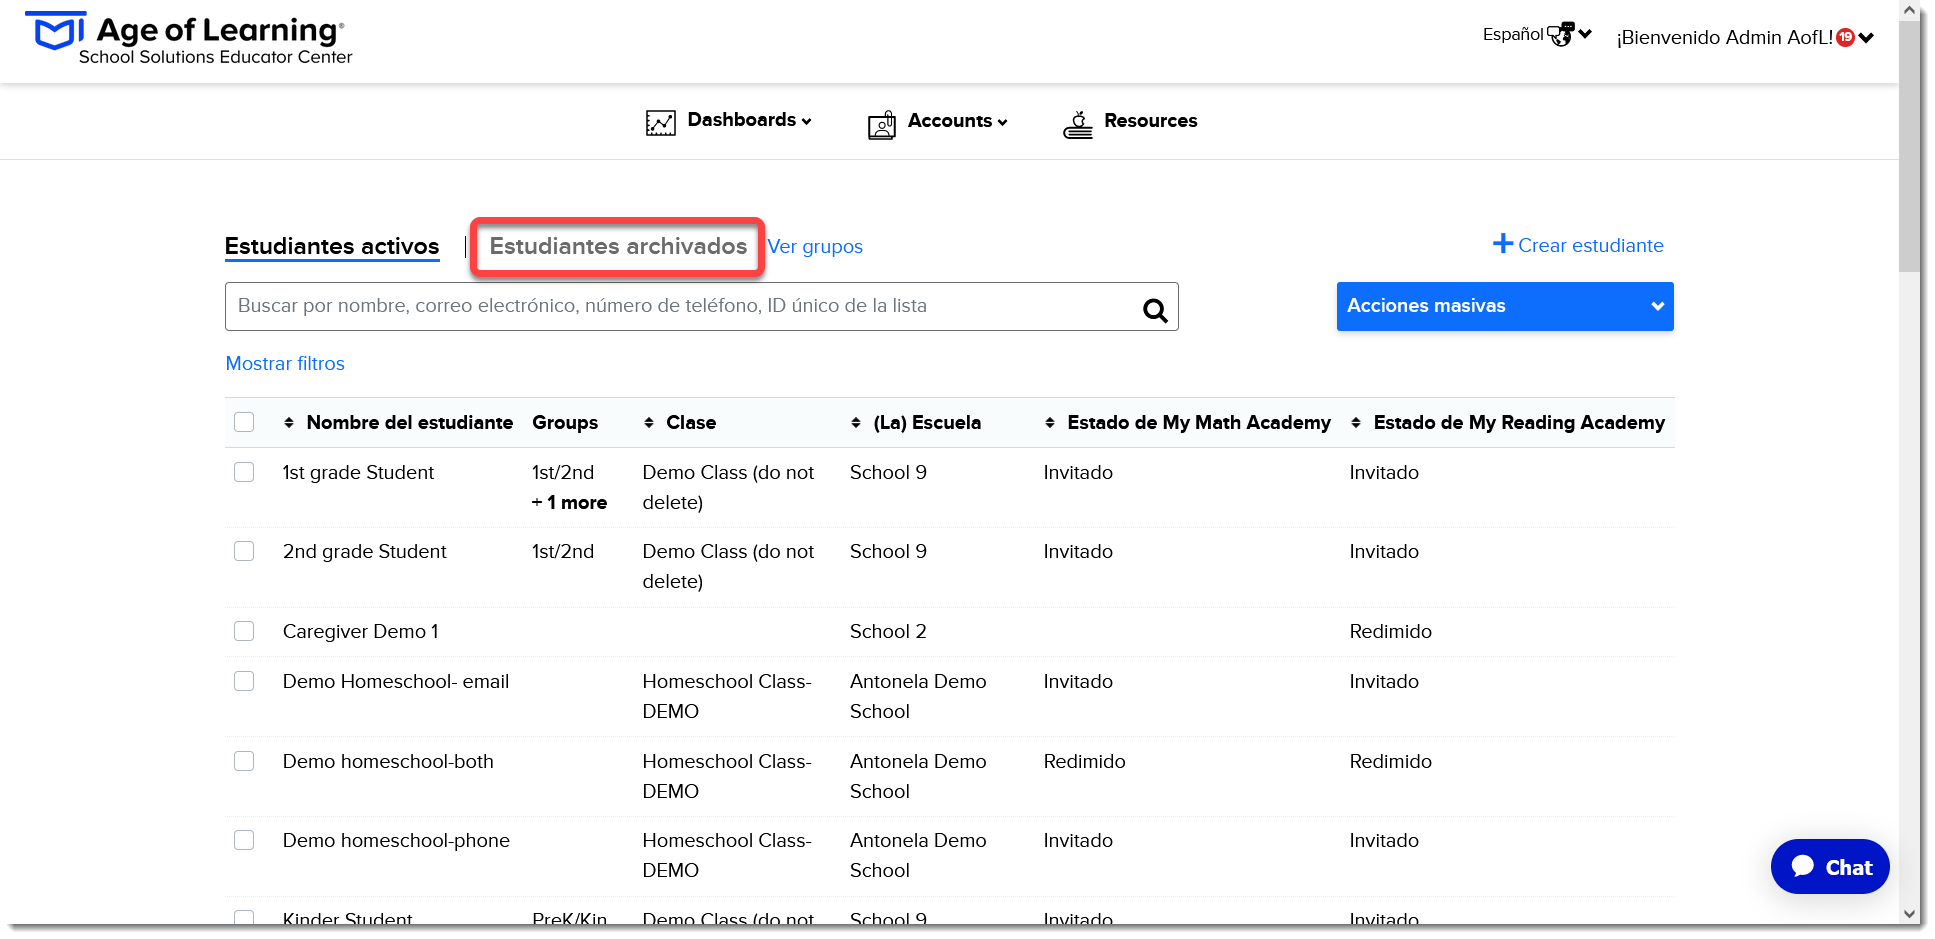
Task: Expand the Accounts menu
Action: pyautogui.click(x=957, y=121)
